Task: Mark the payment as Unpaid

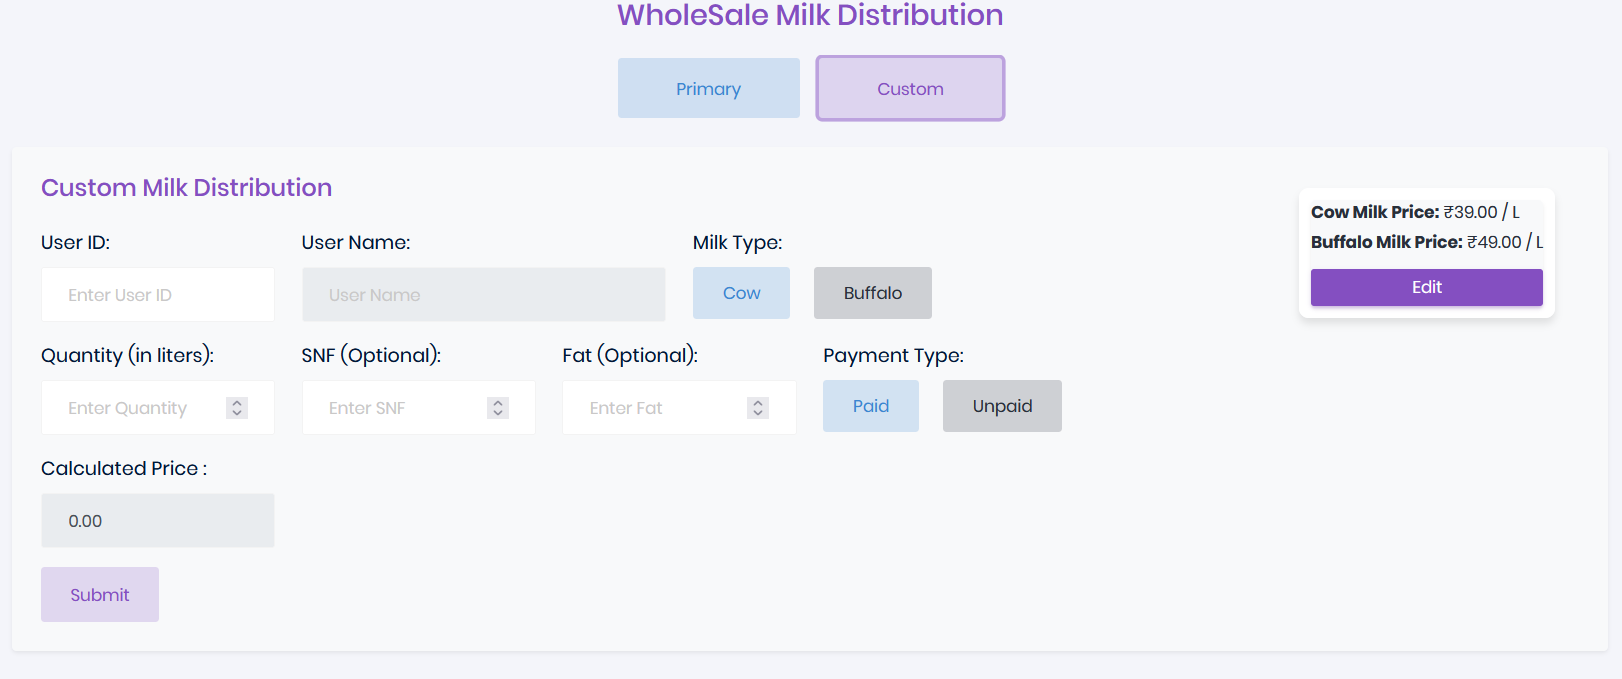Action: click(1001, 405)
